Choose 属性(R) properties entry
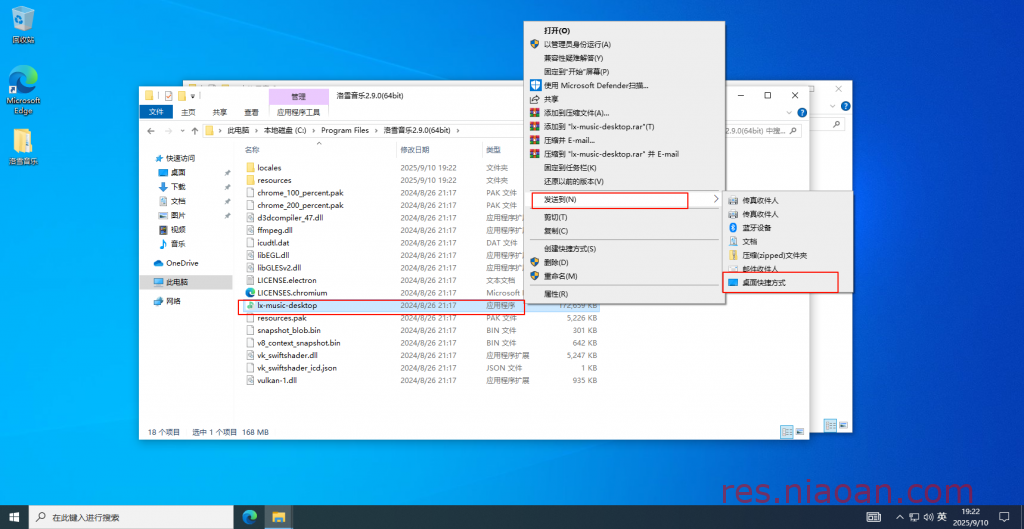Screen dimensions: 1024x529 pos(556,294)
